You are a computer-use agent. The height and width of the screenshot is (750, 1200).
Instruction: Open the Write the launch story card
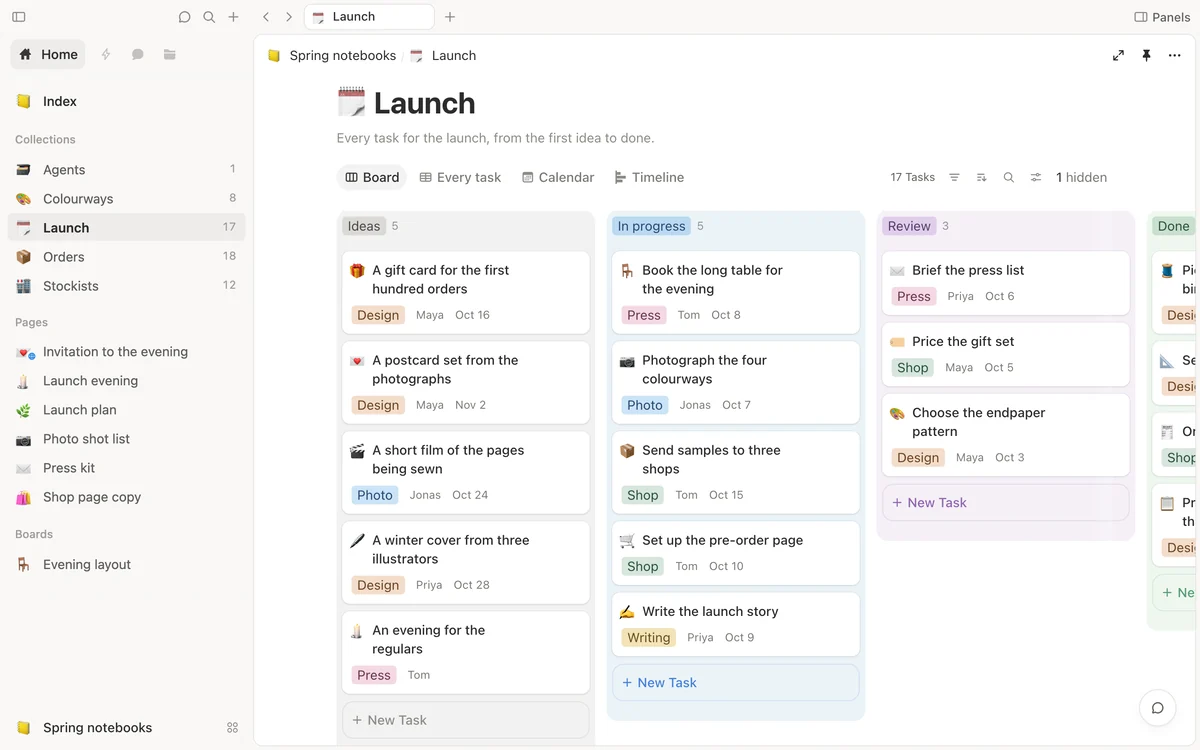pos(735,624)
